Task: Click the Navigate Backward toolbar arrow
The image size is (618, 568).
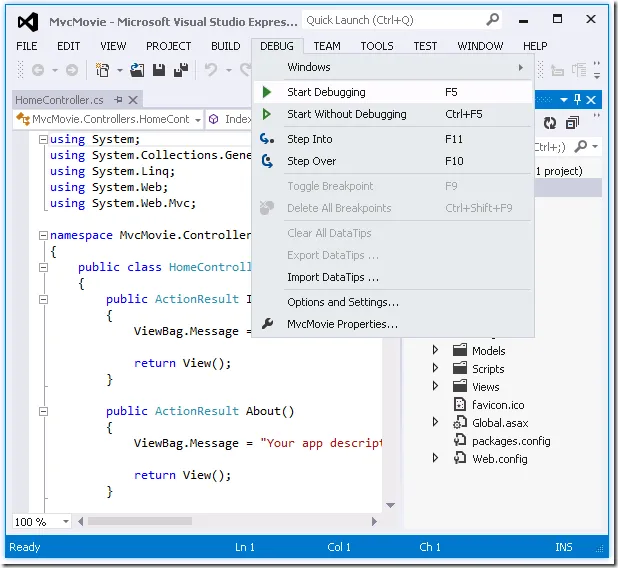Action: [38, 70]
